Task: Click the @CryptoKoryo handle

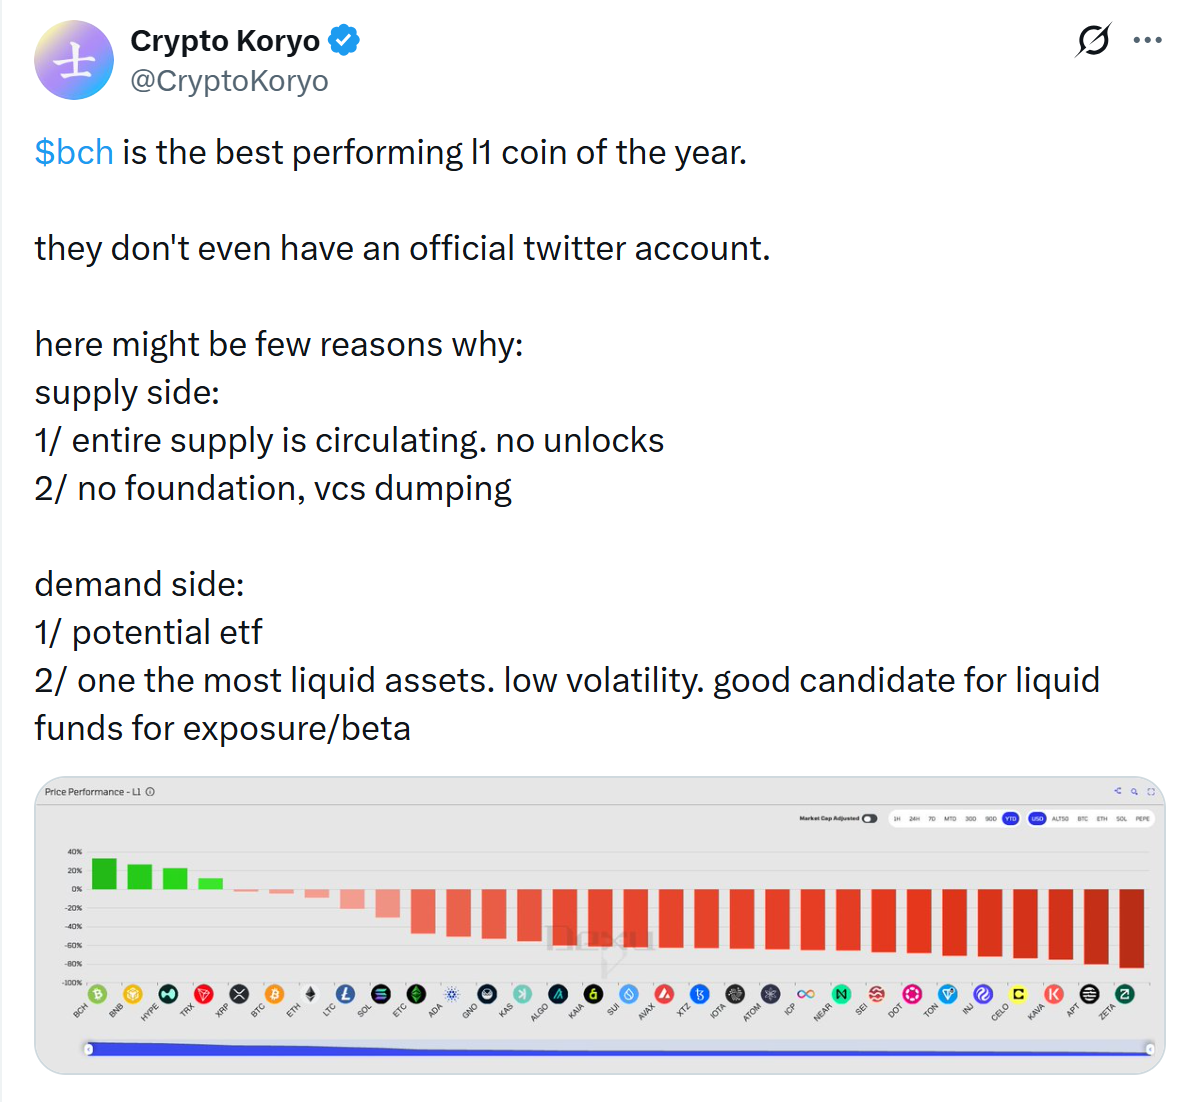Action: [x=229, y=81]
